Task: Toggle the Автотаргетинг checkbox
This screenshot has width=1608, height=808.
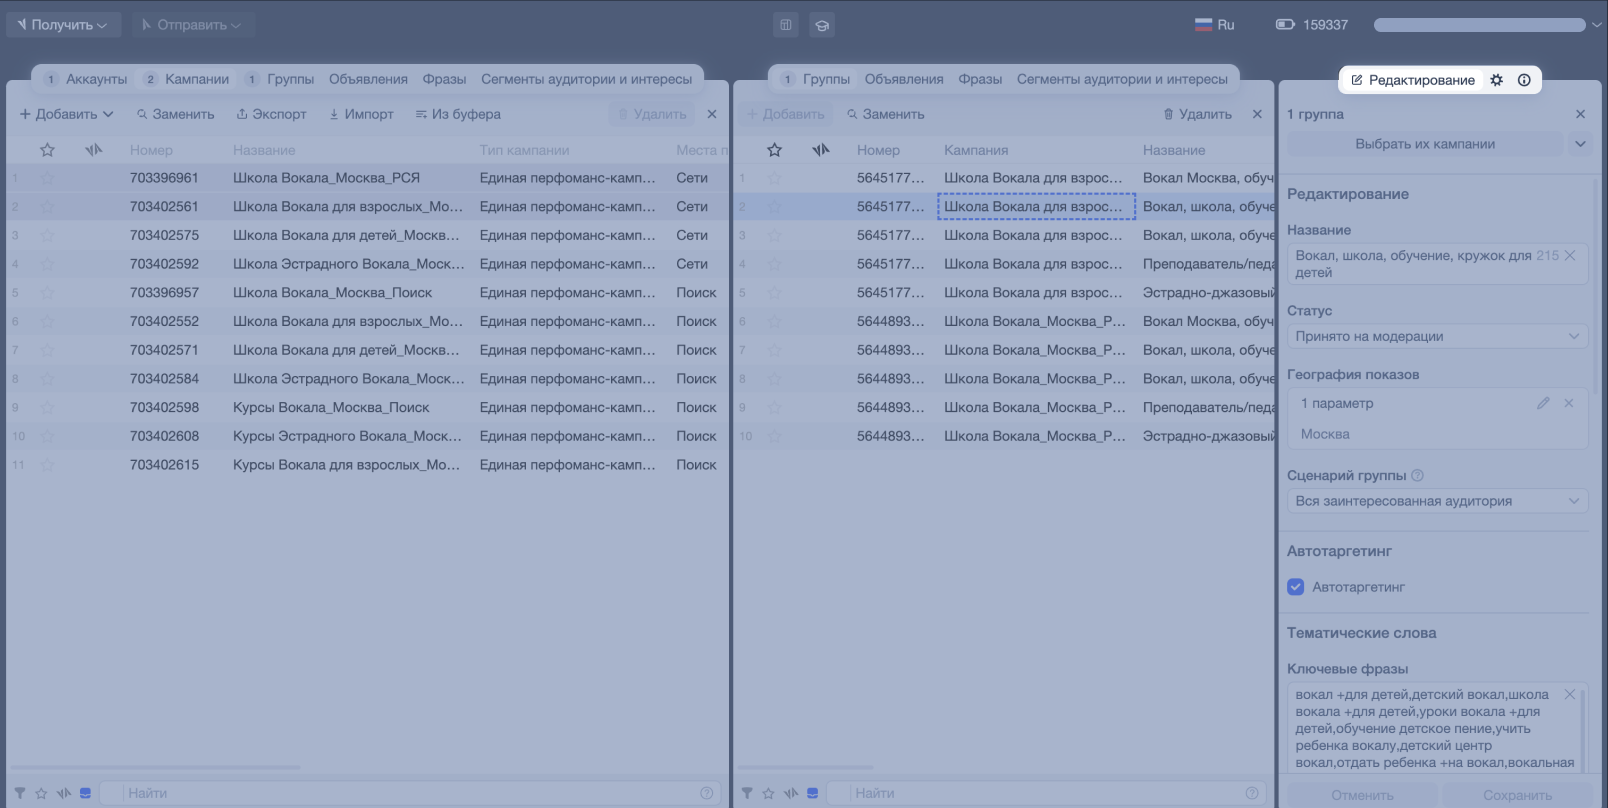Action: coord(1296,587)
